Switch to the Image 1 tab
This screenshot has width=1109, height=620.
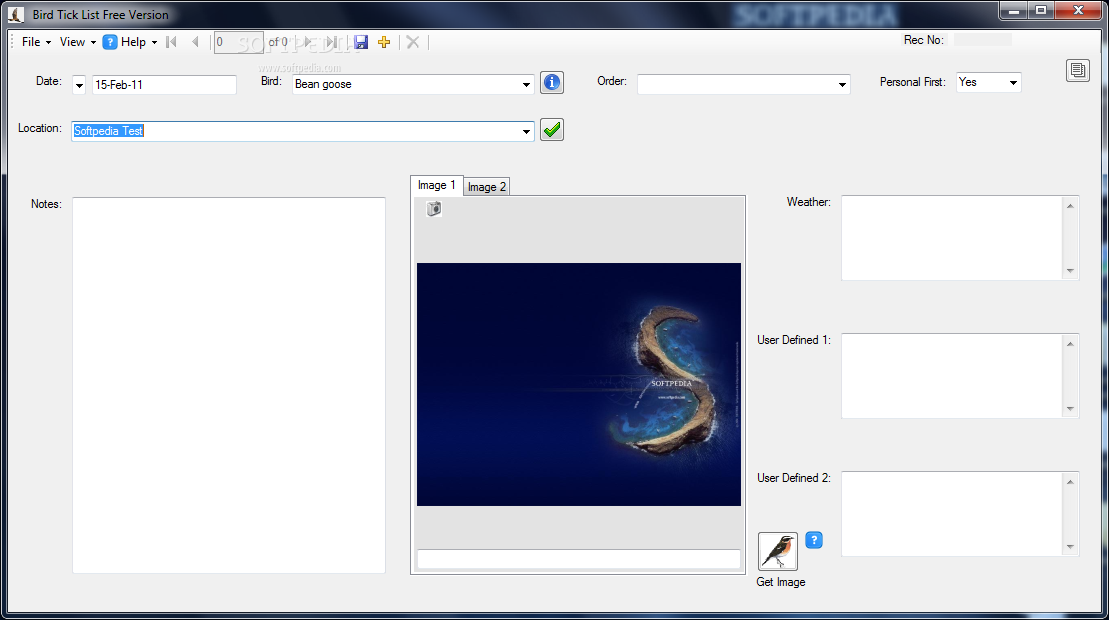tap(436, 185)
